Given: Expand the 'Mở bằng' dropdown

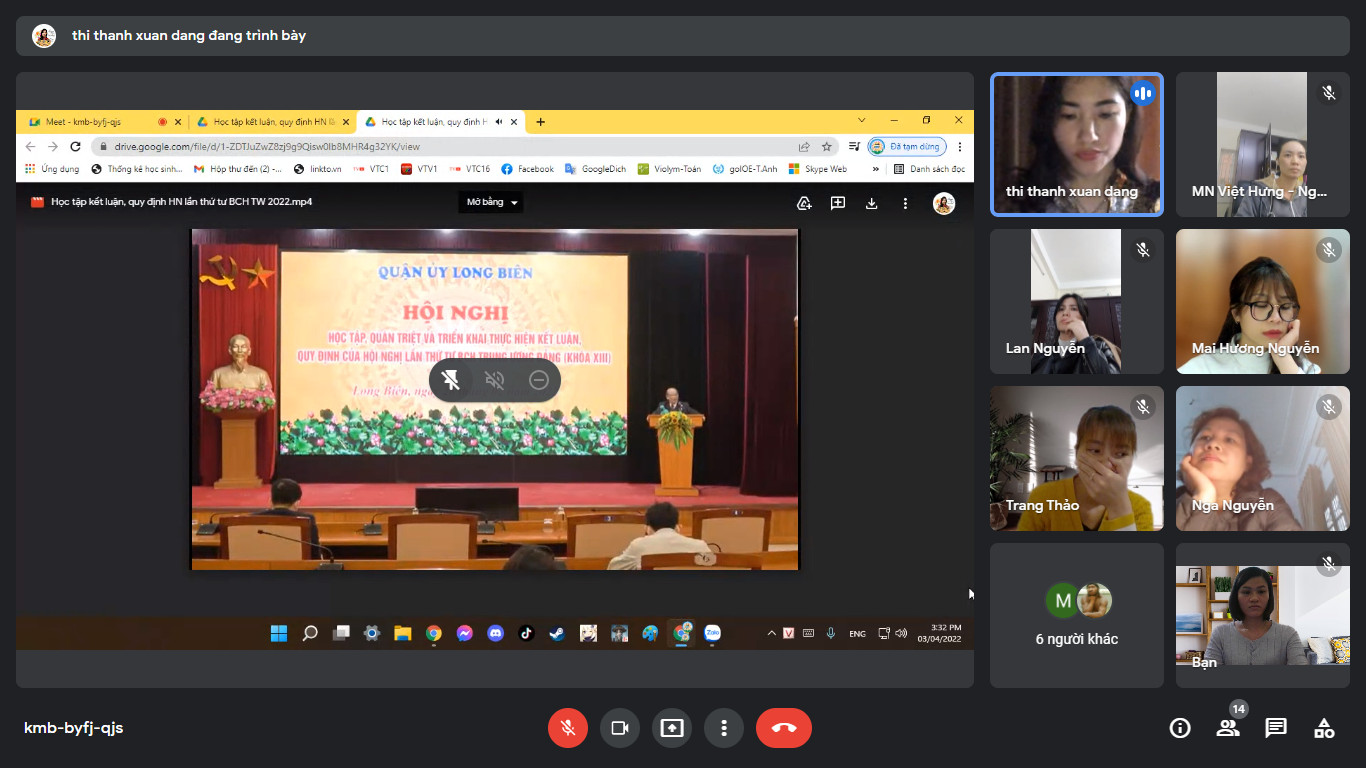Looking at the screenshot, I should [492, 202].
